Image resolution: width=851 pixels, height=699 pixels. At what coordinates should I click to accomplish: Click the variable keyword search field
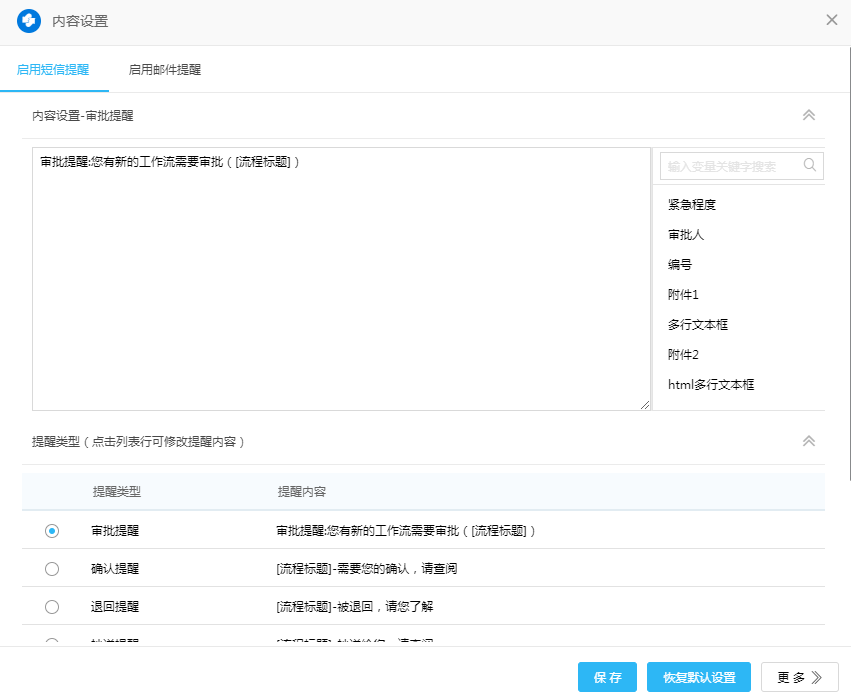click(x=730, y=166)
